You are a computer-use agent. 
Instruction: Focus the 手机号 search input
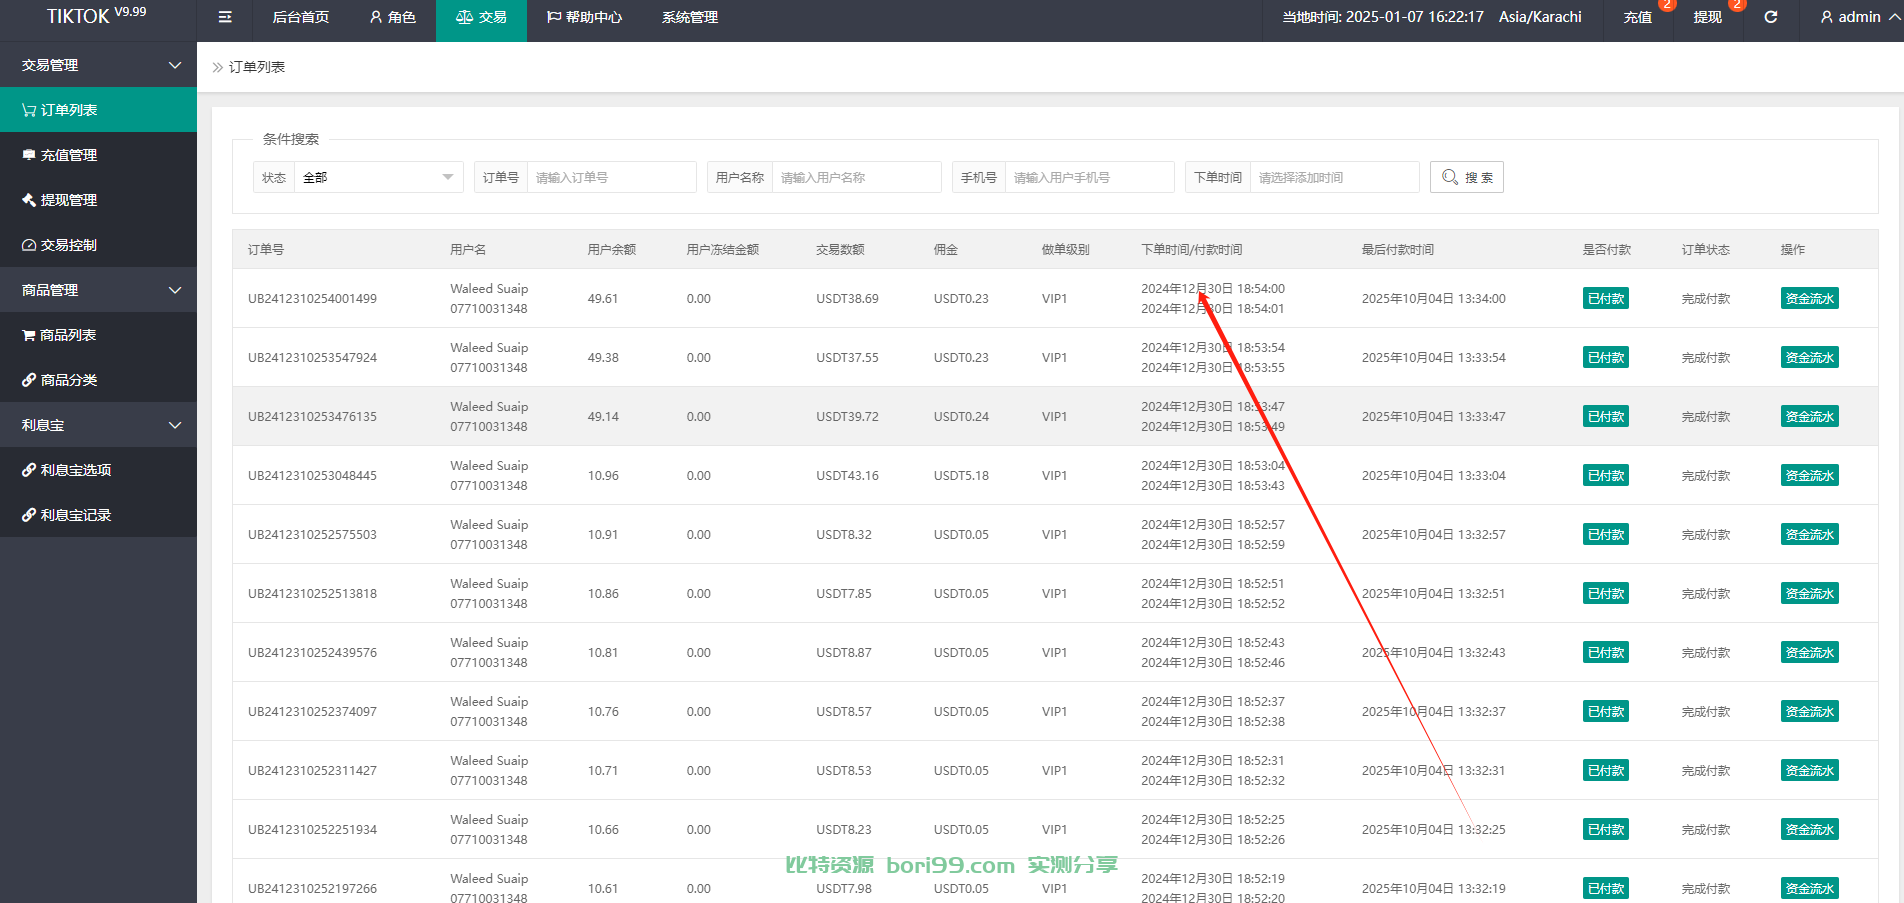(1089, 177)
